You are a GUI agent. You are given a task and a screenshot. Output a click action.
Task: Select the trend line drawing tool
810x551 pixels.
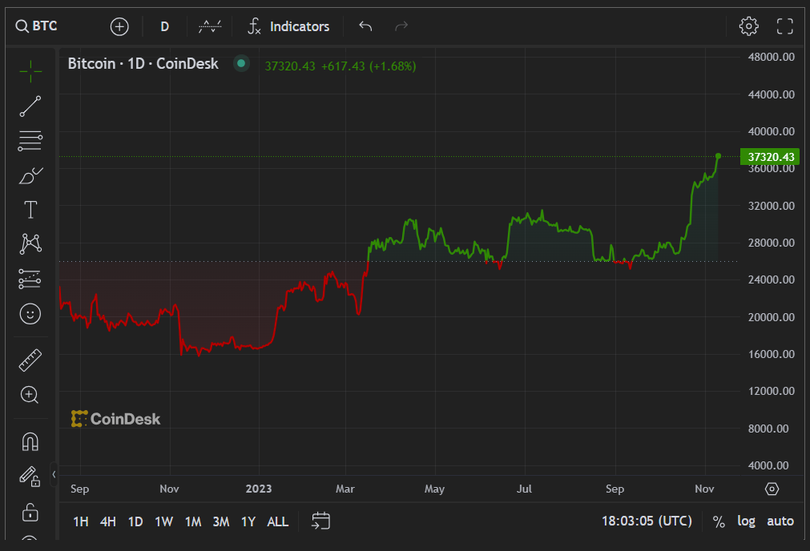[30, 106]
